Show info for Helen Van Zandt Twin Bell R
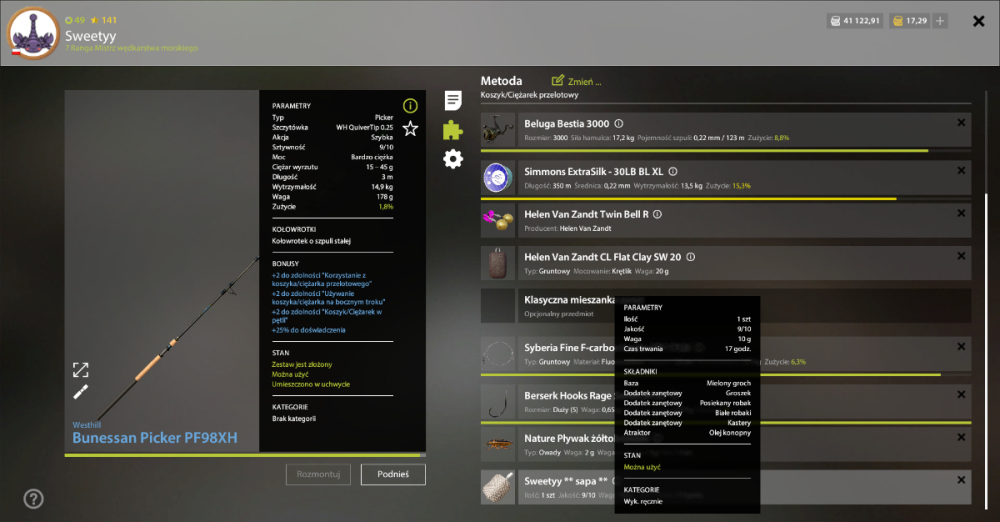 point(658,214)
